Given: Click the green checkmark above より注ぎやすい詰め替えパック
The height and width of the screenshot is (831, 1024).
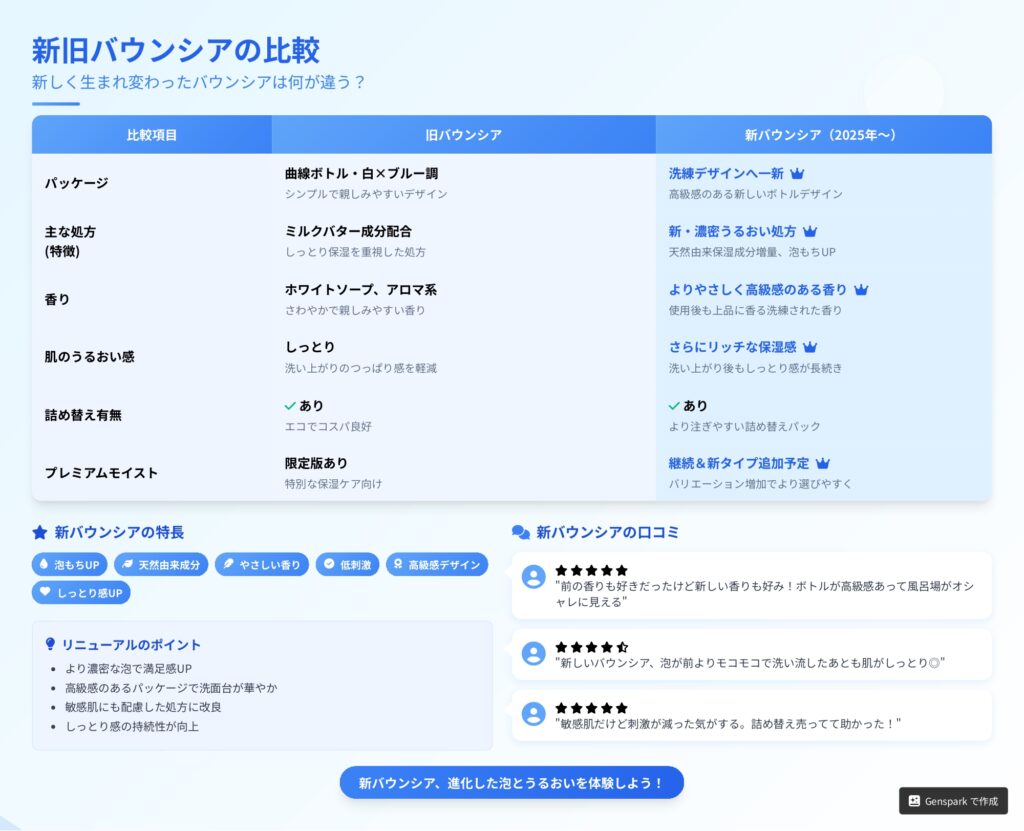Looking at the screenshot, I should 674,406.
